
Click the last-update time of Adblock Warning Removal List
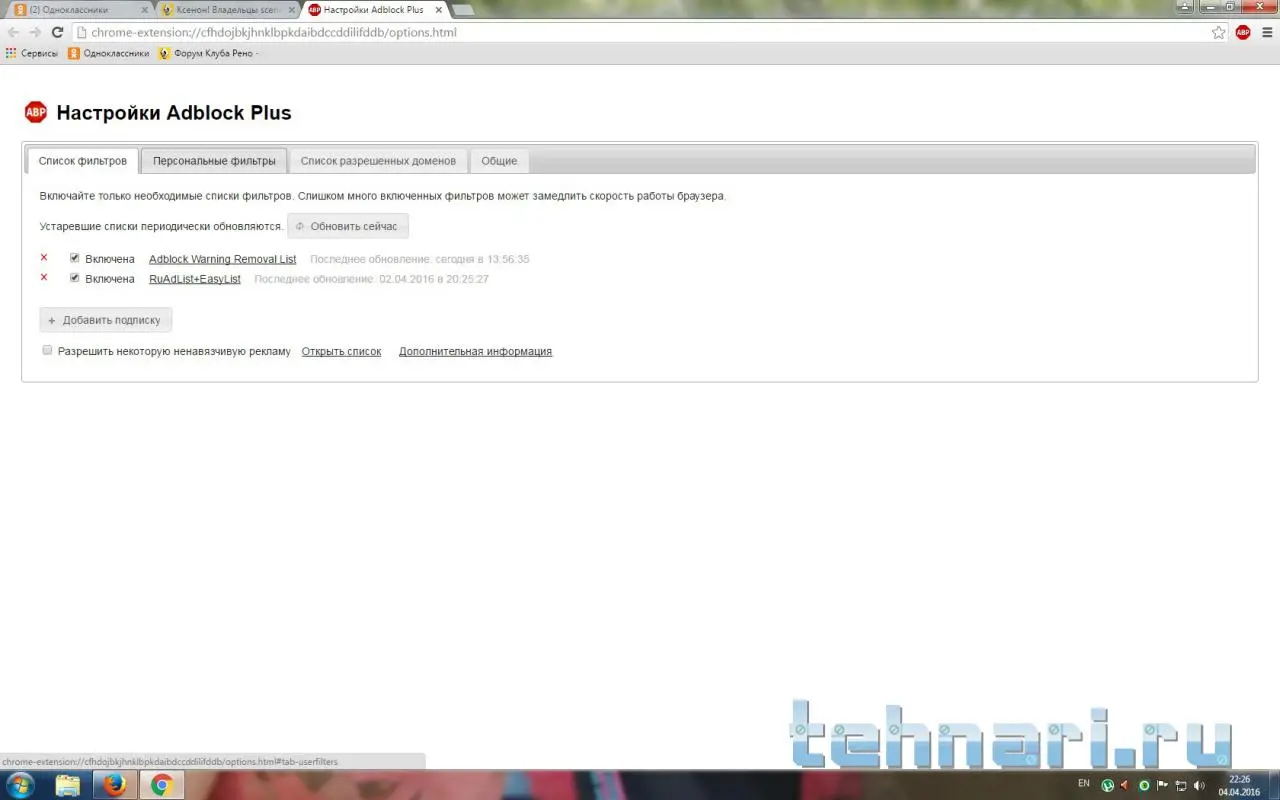(420, 259)
